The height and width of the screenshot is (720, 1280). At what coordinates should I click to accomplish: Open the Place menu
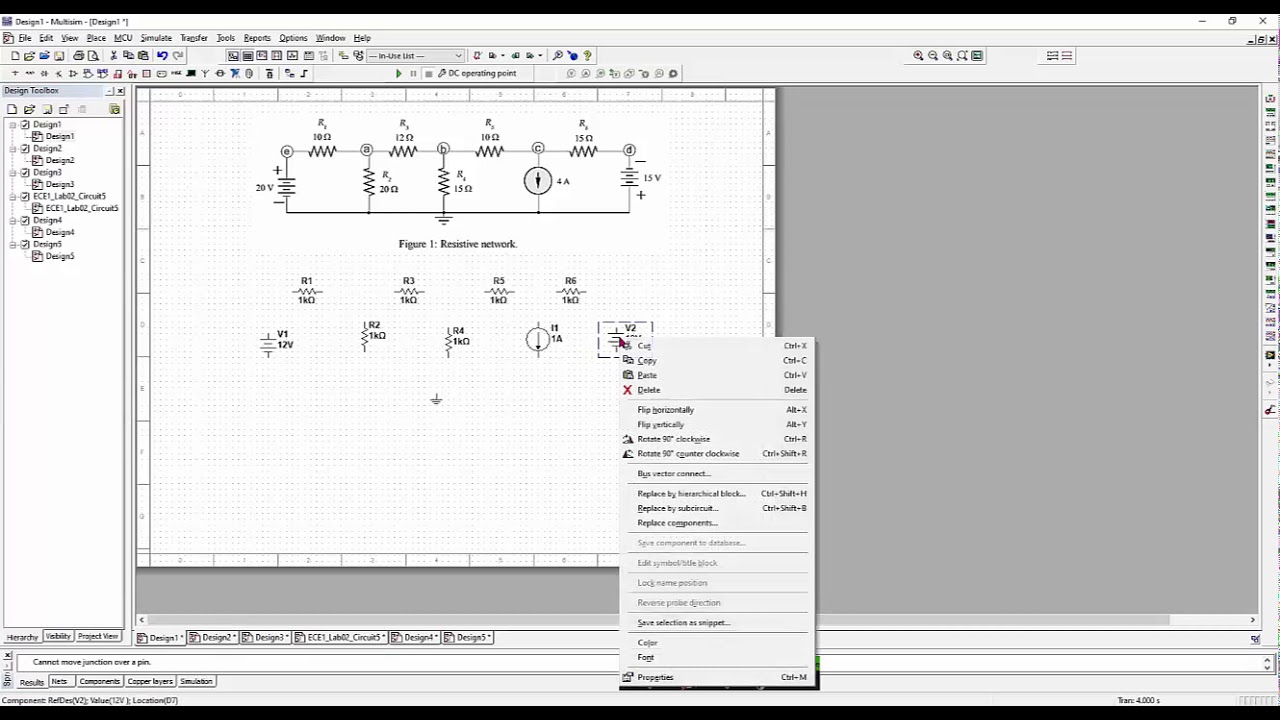point(96,38)
